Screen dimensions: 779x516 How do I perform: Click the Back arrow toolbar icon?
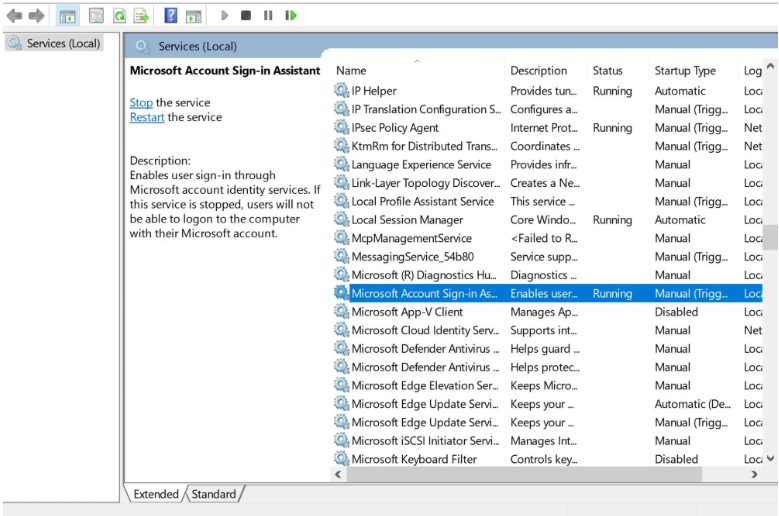pyautogui.click(x=14, y=16)
